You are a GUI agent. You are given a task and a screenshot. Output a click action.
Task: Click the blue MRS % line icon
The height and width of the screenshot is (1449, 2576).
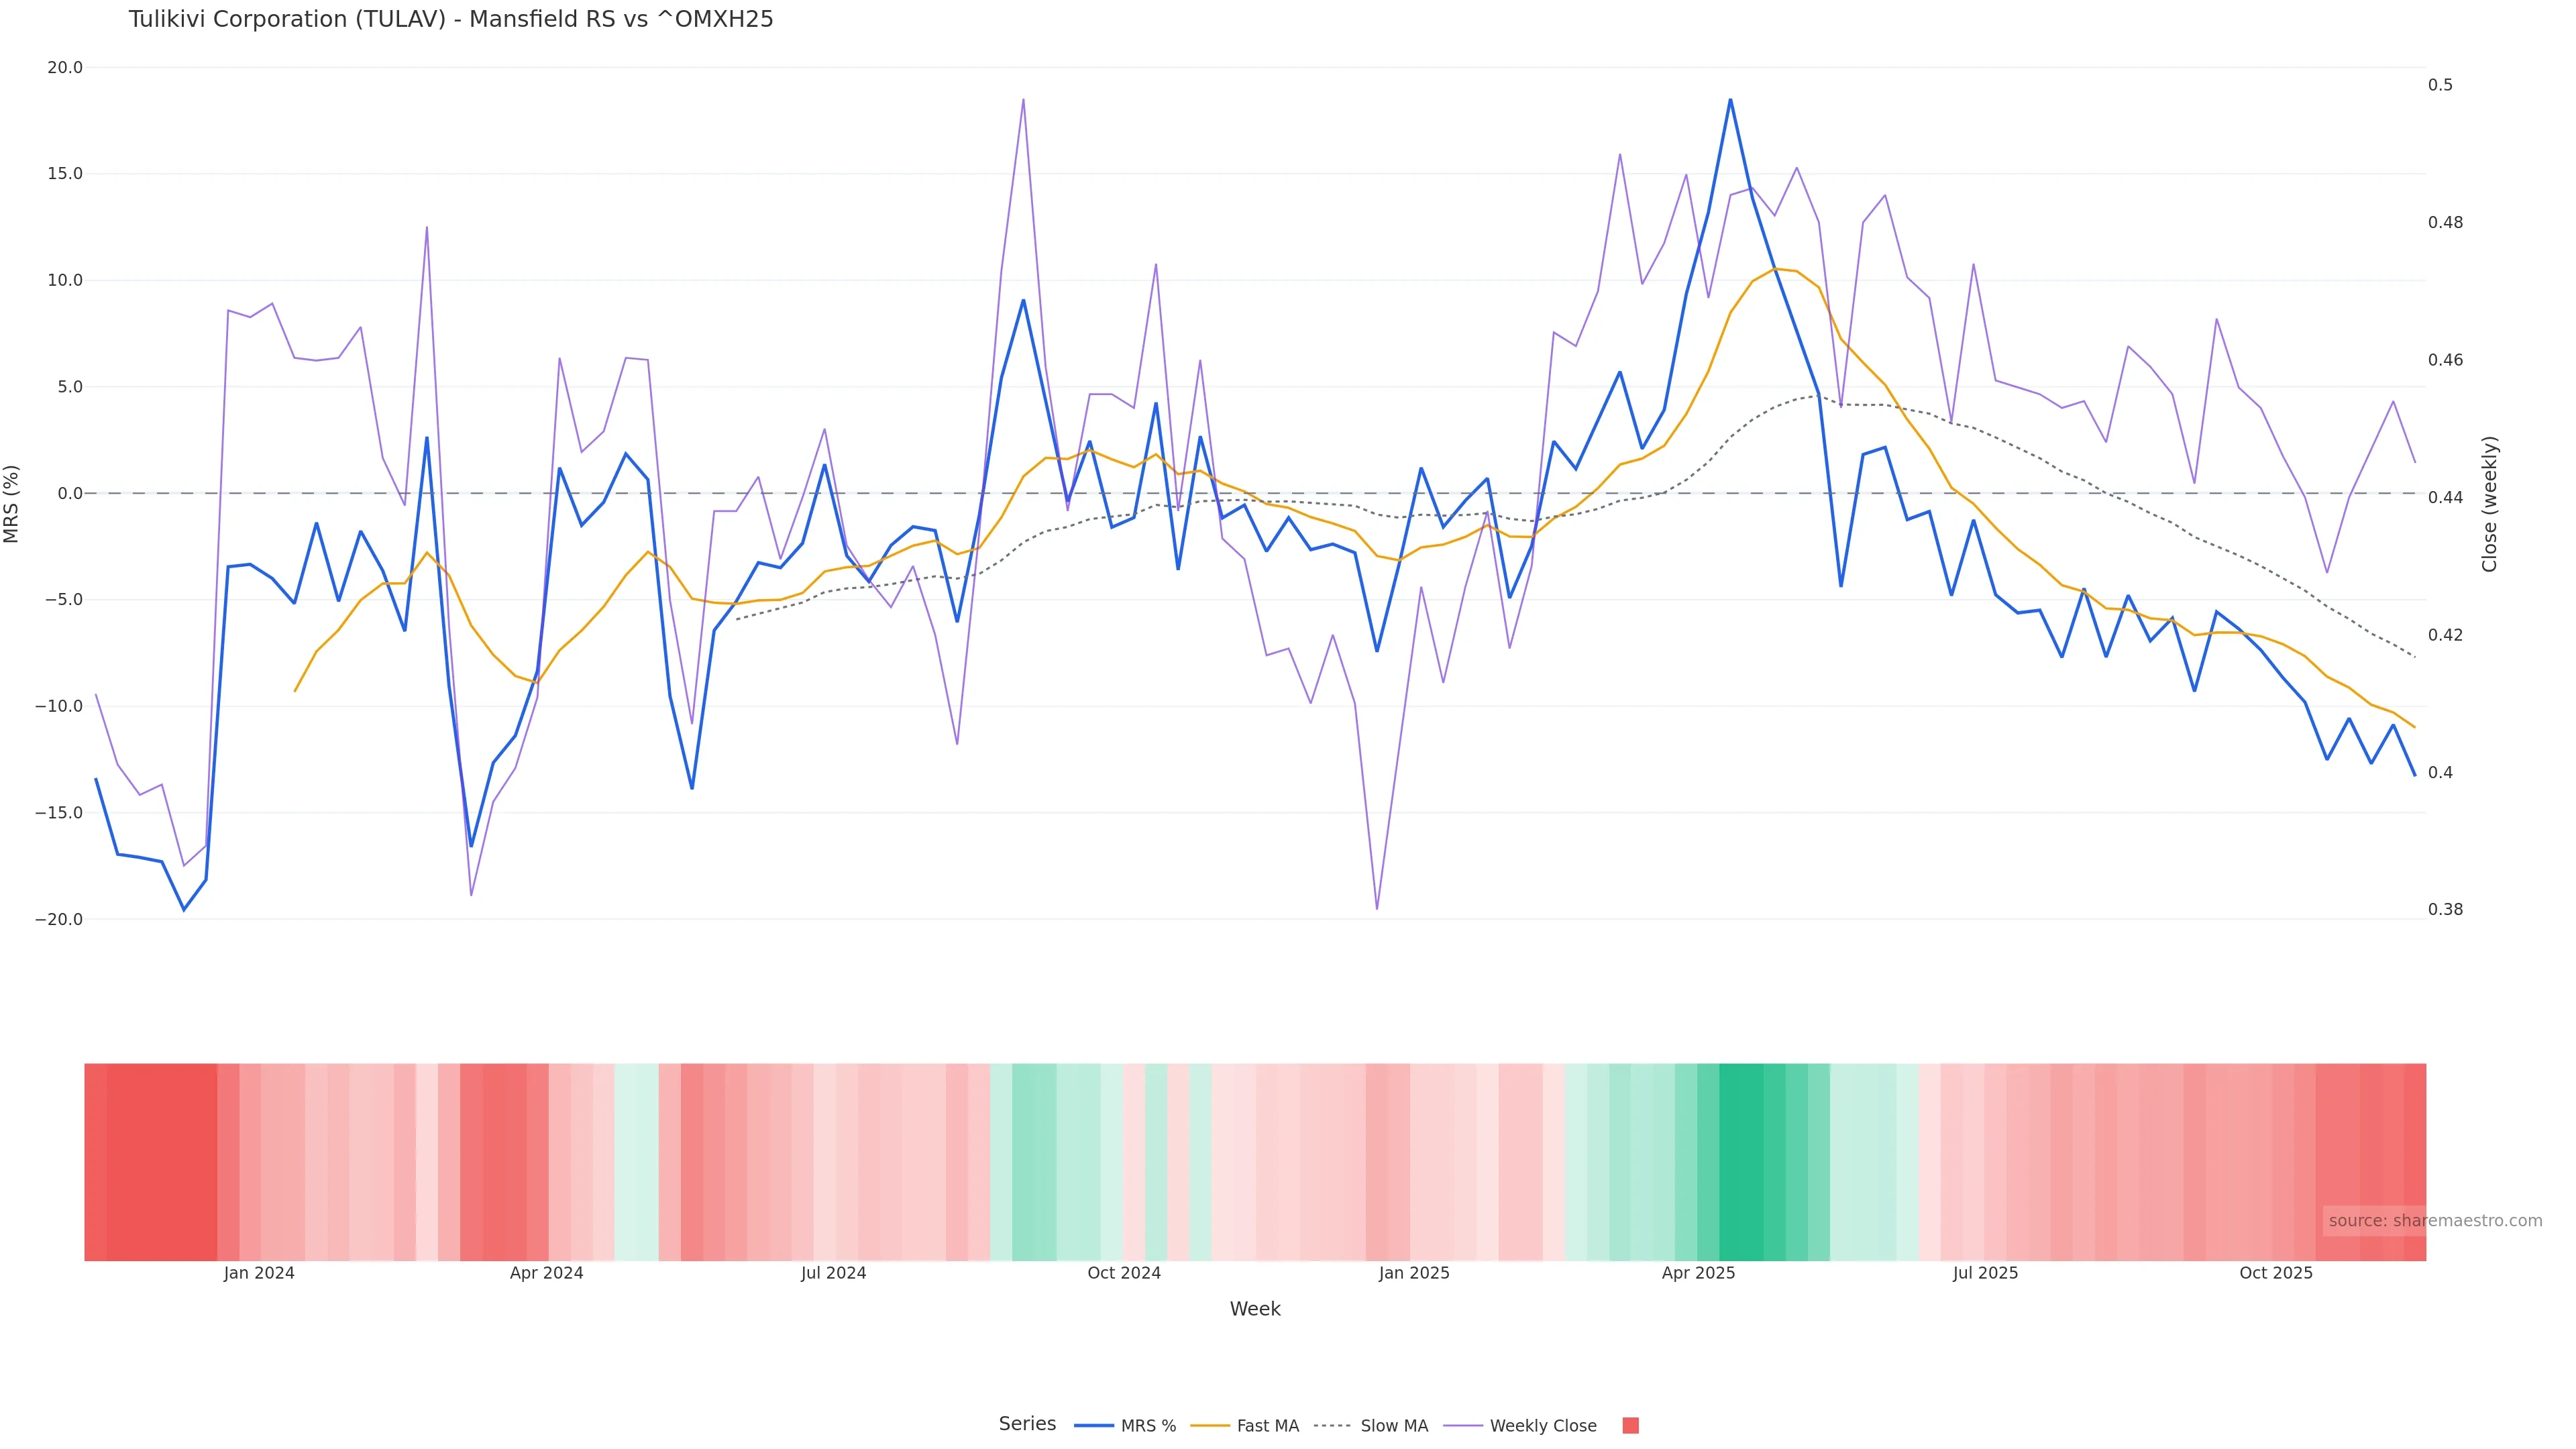pos(1094,1426)
